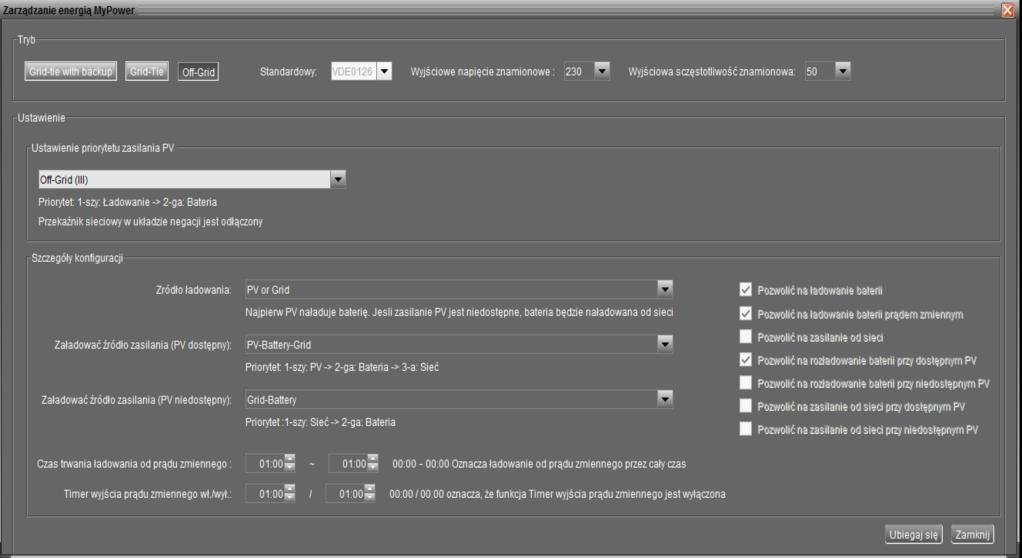Expand the Off-Grid (III) PV priority dropdown
Screen dimensions: 1022x558
338,179
